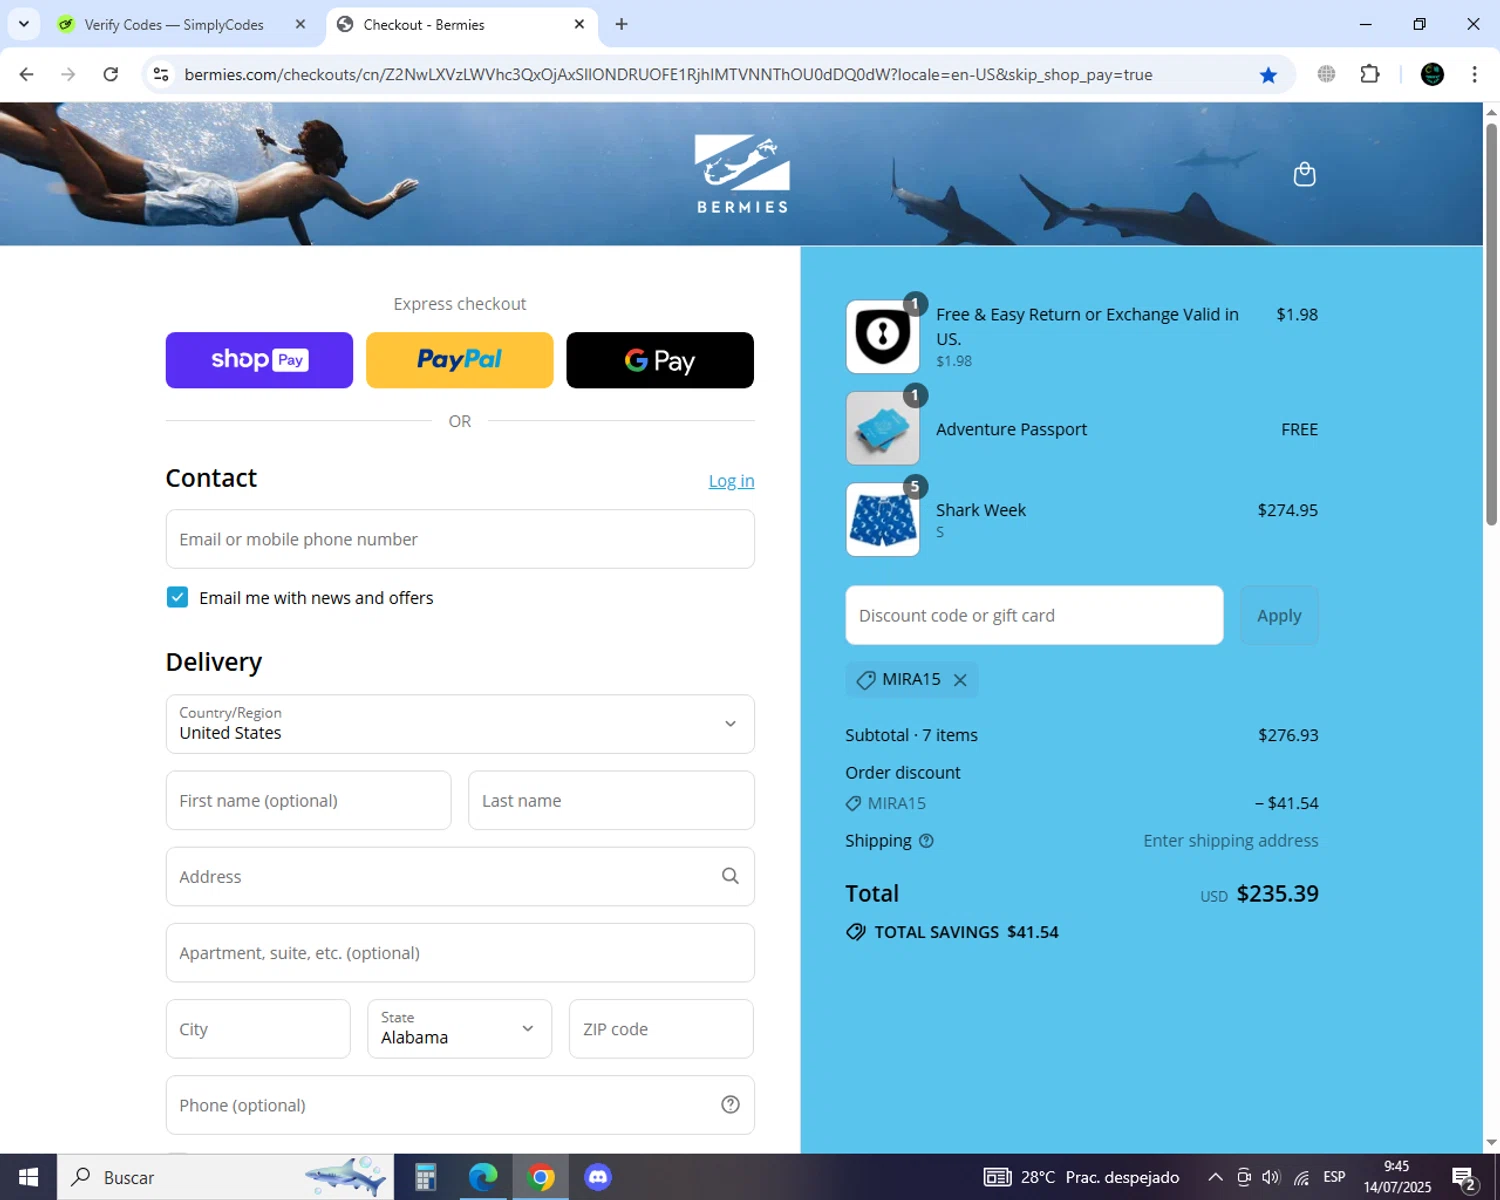The height and width of the screenshot is (1200, 1500).
Task: Open the phone field help icon
Action: tap(730, 1104)
